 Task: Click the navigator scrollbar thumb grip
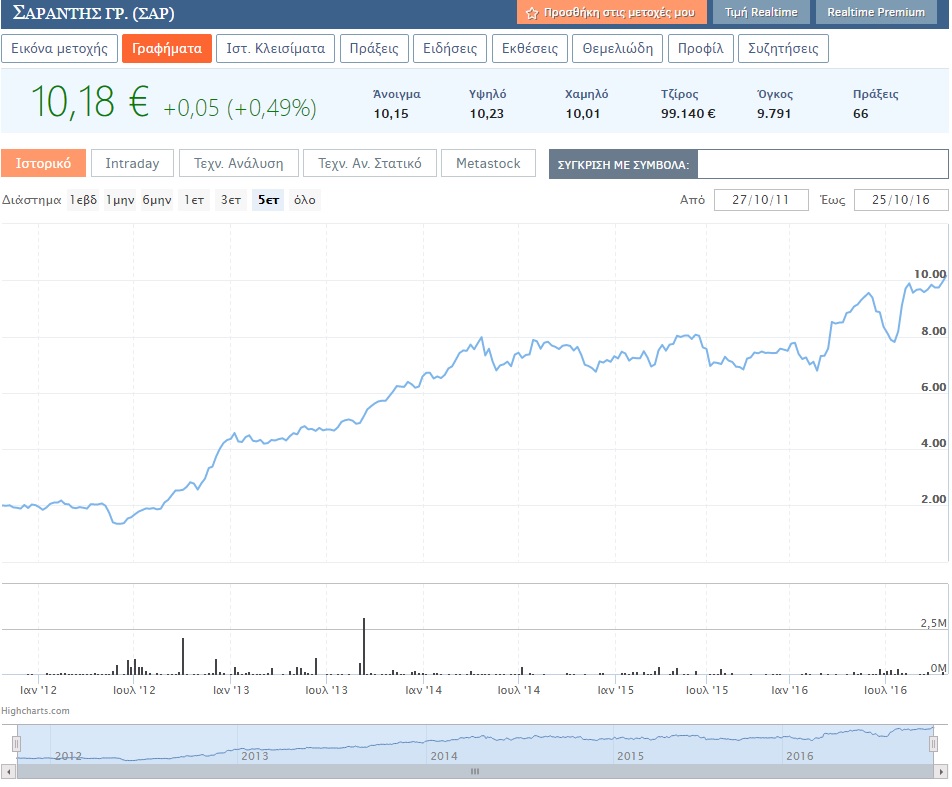pos(475,772)
